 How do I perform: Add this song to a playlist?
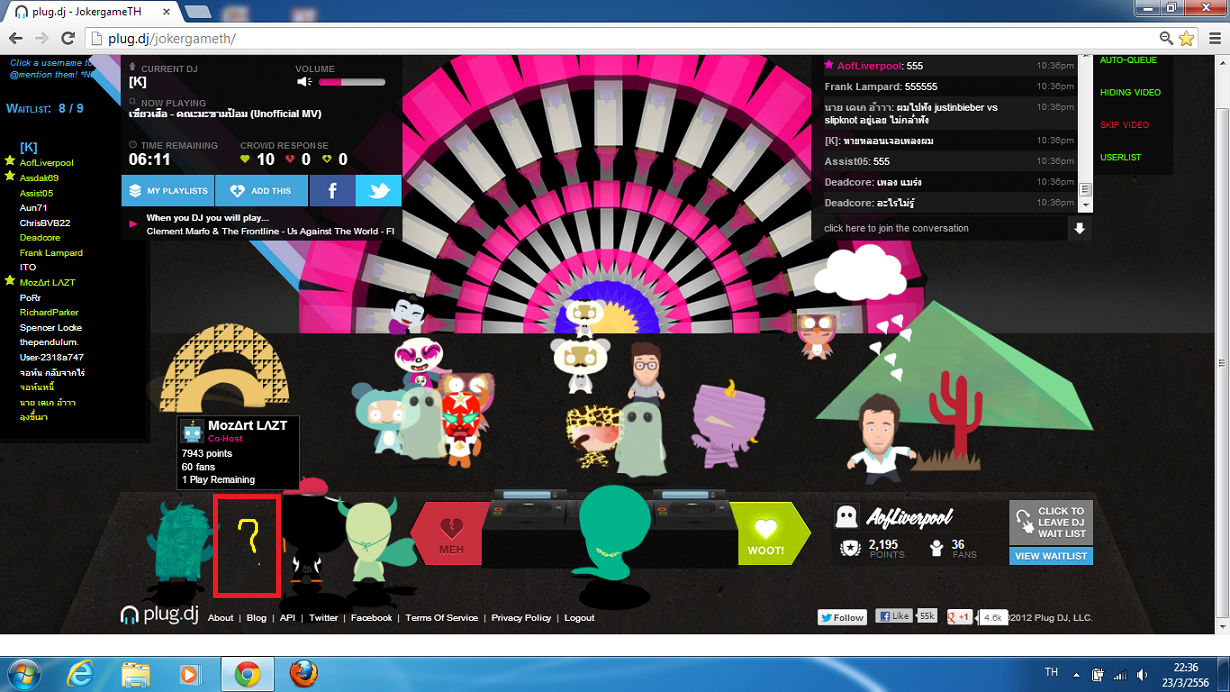(x=261, y=190)
